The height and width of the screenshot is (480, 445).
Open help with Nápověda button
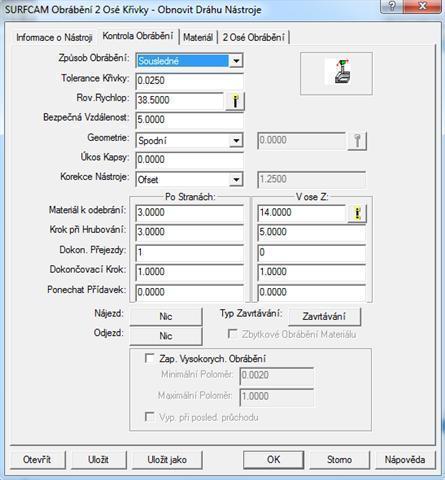[405, 460]
